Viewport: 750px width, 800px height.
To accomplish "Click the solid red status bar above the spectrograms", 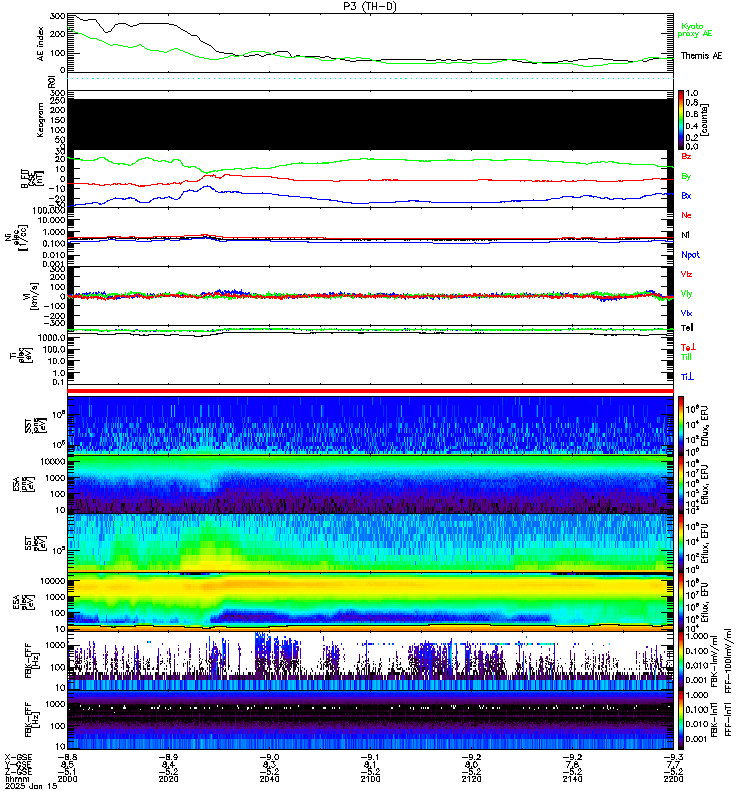I will (370, 391).
